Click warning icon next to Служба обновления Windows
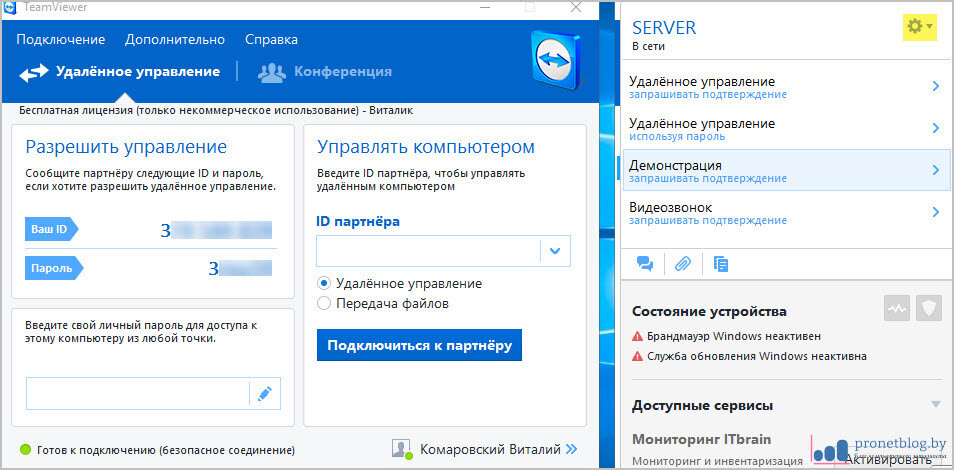 (637, 356)
